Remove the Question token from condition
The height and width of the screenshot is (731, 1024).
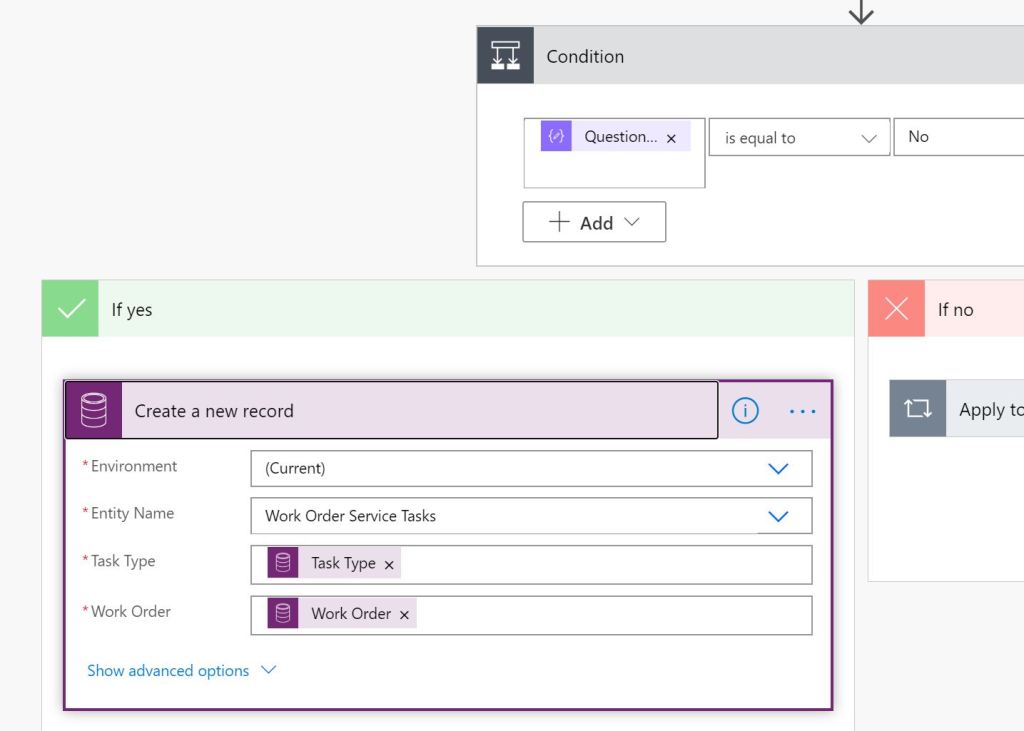coord(671,139)
